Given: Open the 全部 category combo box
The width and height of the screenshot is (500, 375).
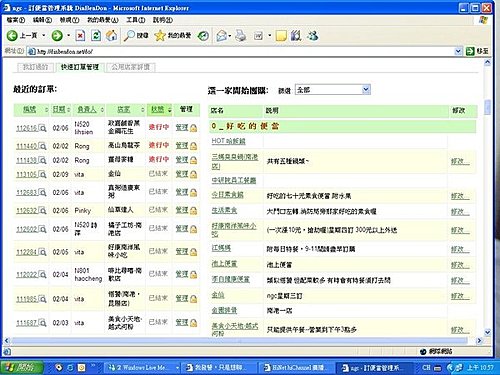Looking at the screenshot, I should pos(333,90).
